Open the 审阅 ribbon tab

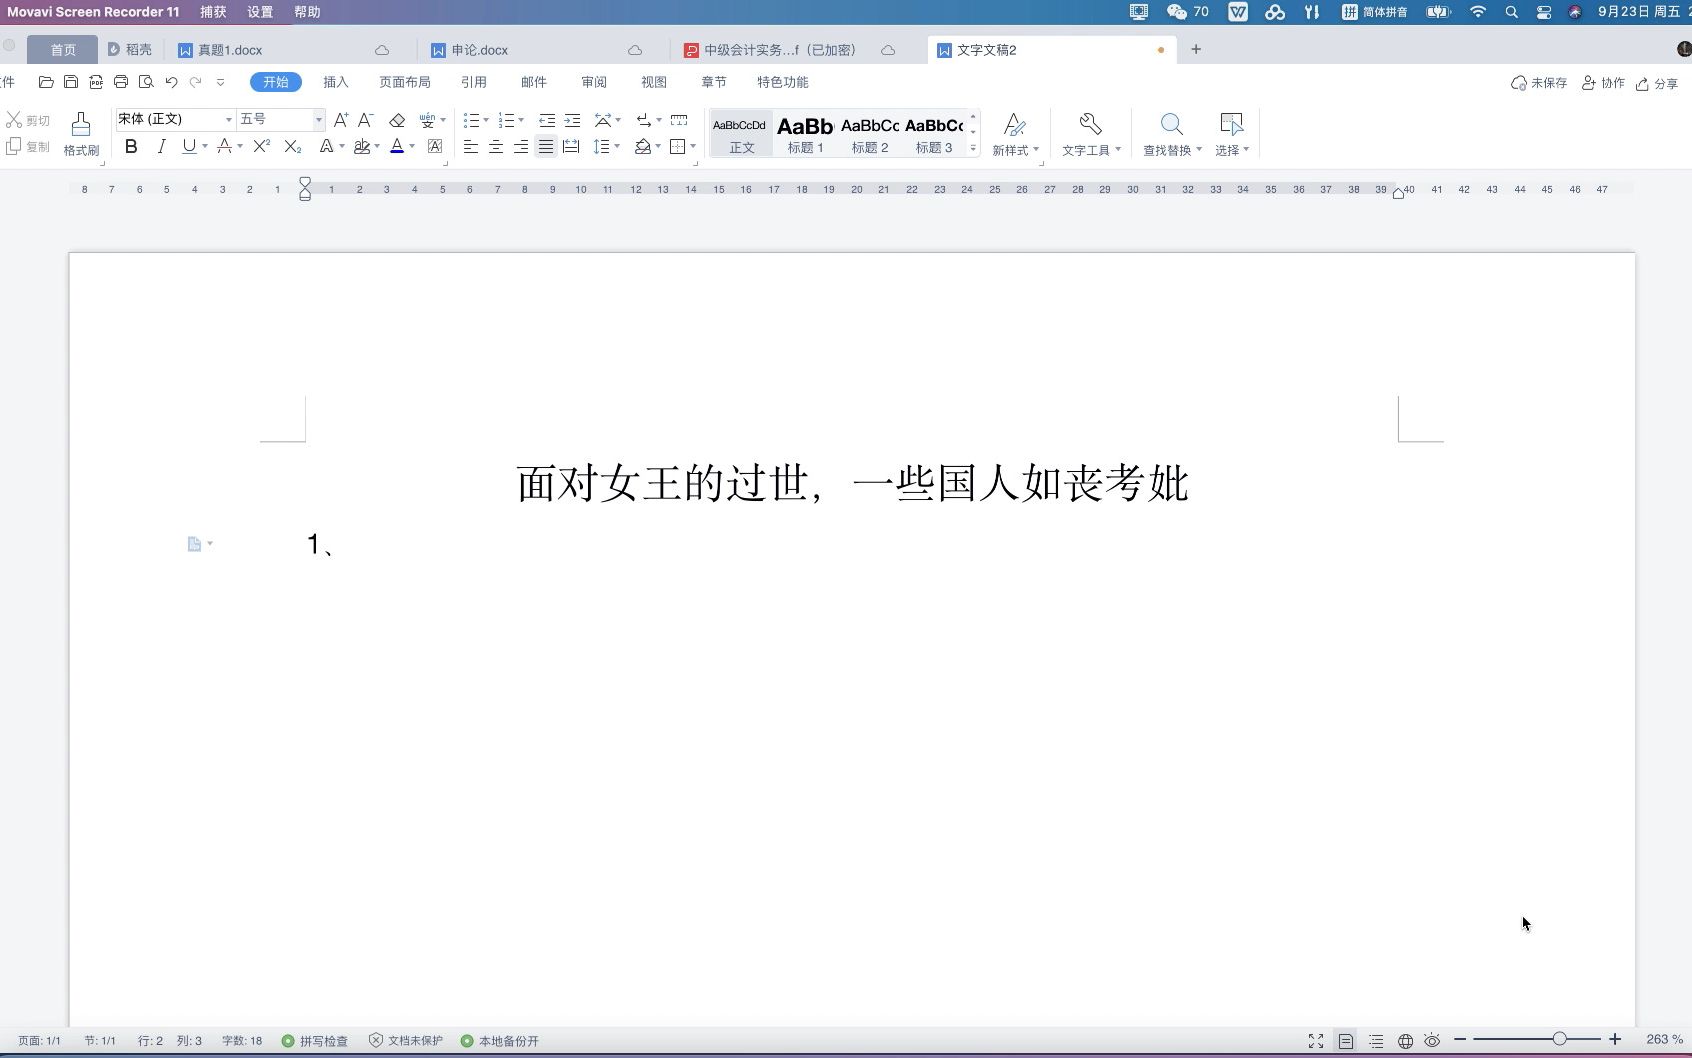[594, 82]
